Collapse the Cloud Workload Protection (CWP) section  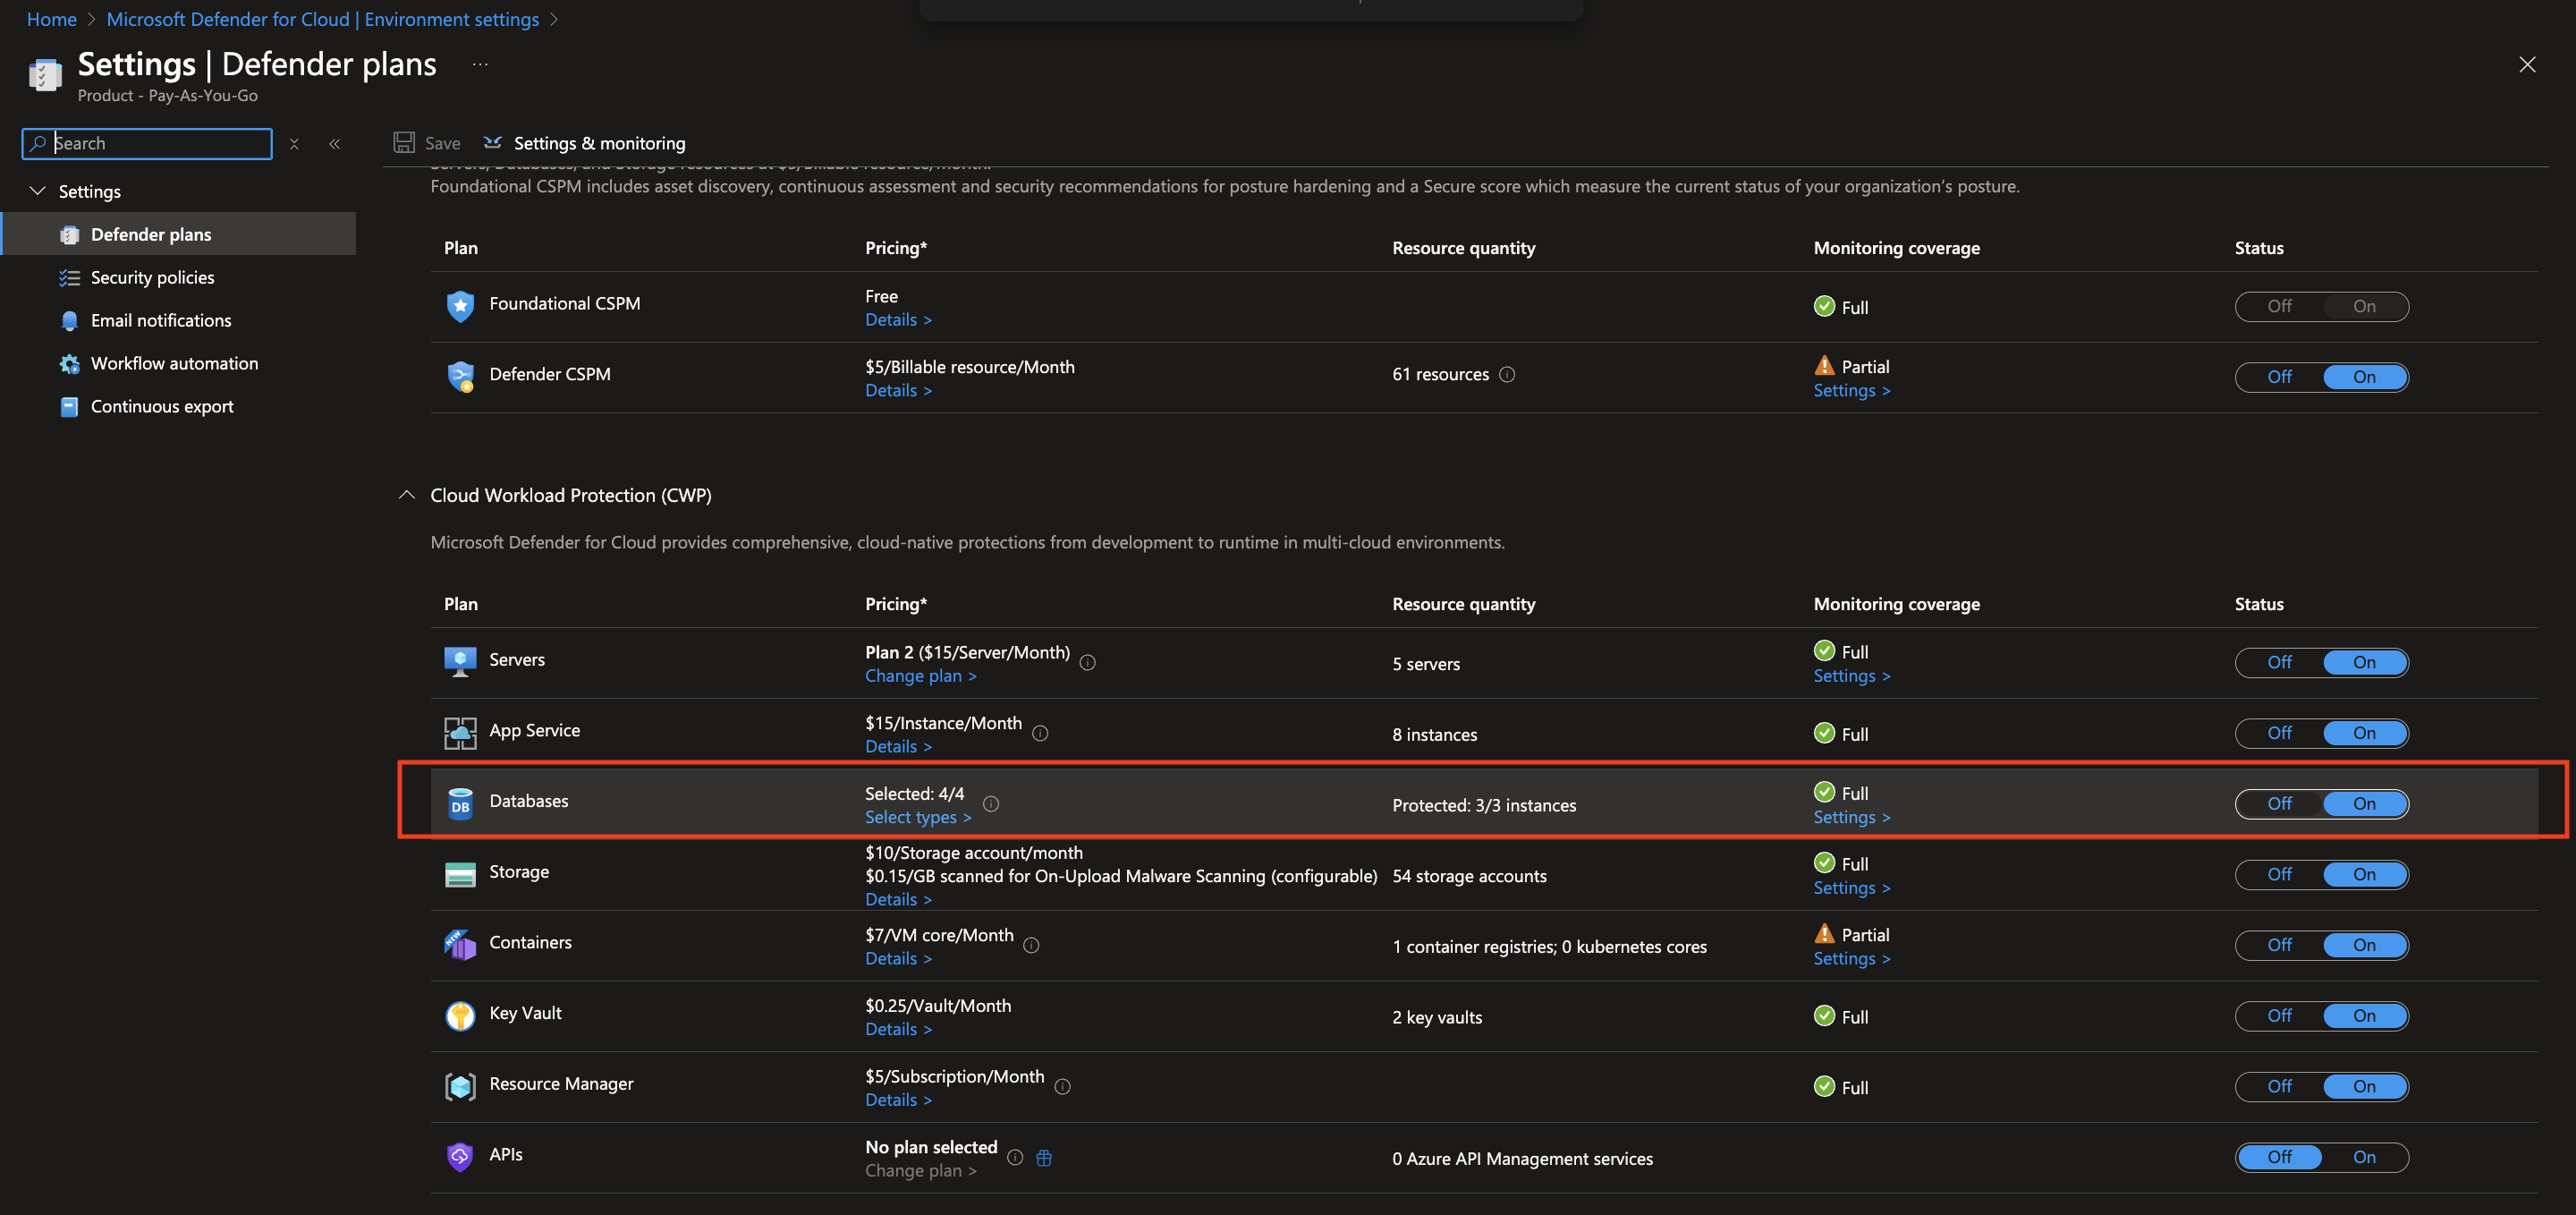pos(407,495)
